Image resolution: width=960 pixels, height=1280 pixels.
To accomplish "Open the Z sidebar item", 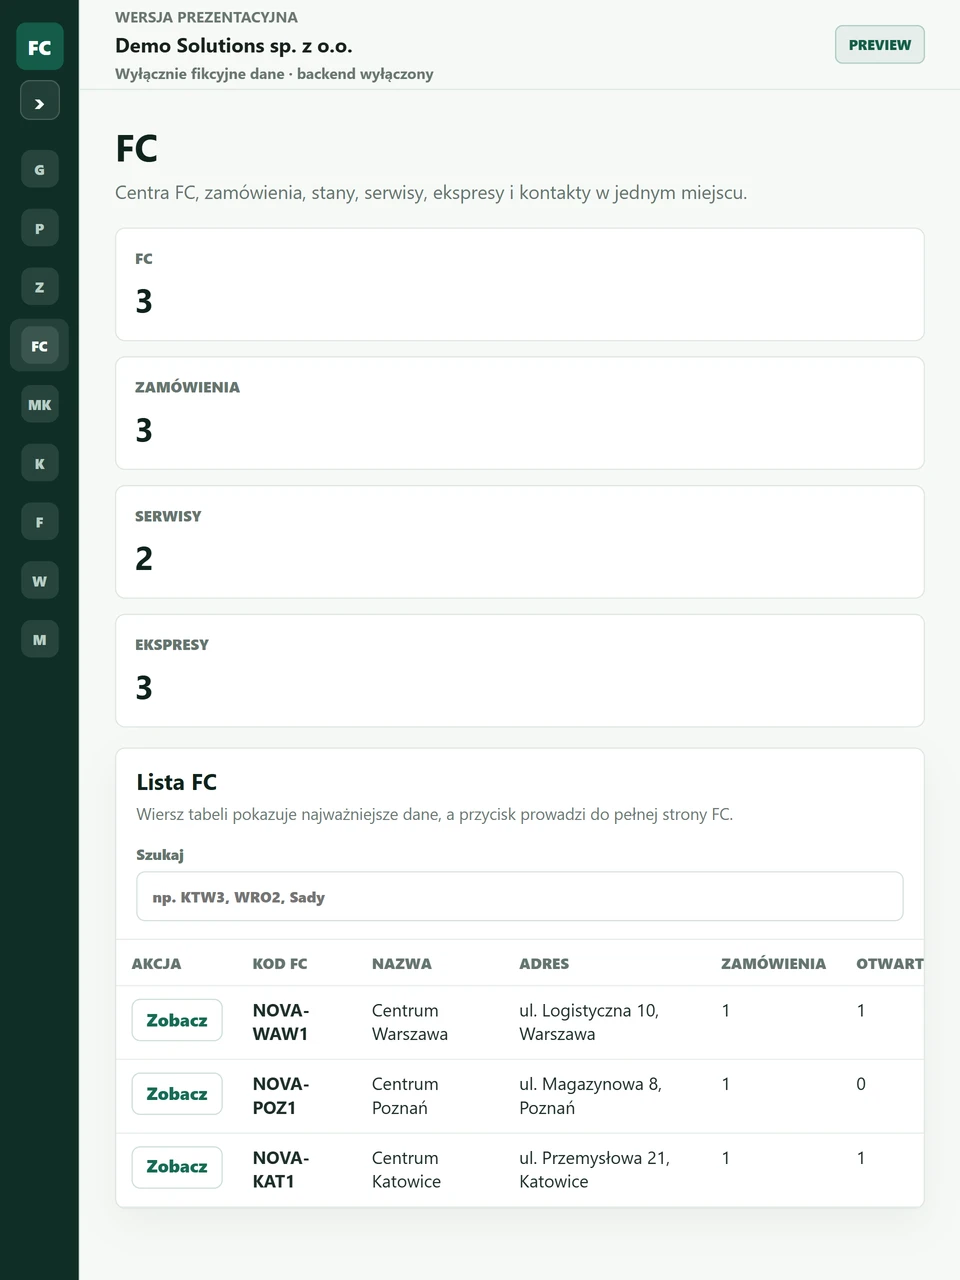I will [x=39, y=287].
